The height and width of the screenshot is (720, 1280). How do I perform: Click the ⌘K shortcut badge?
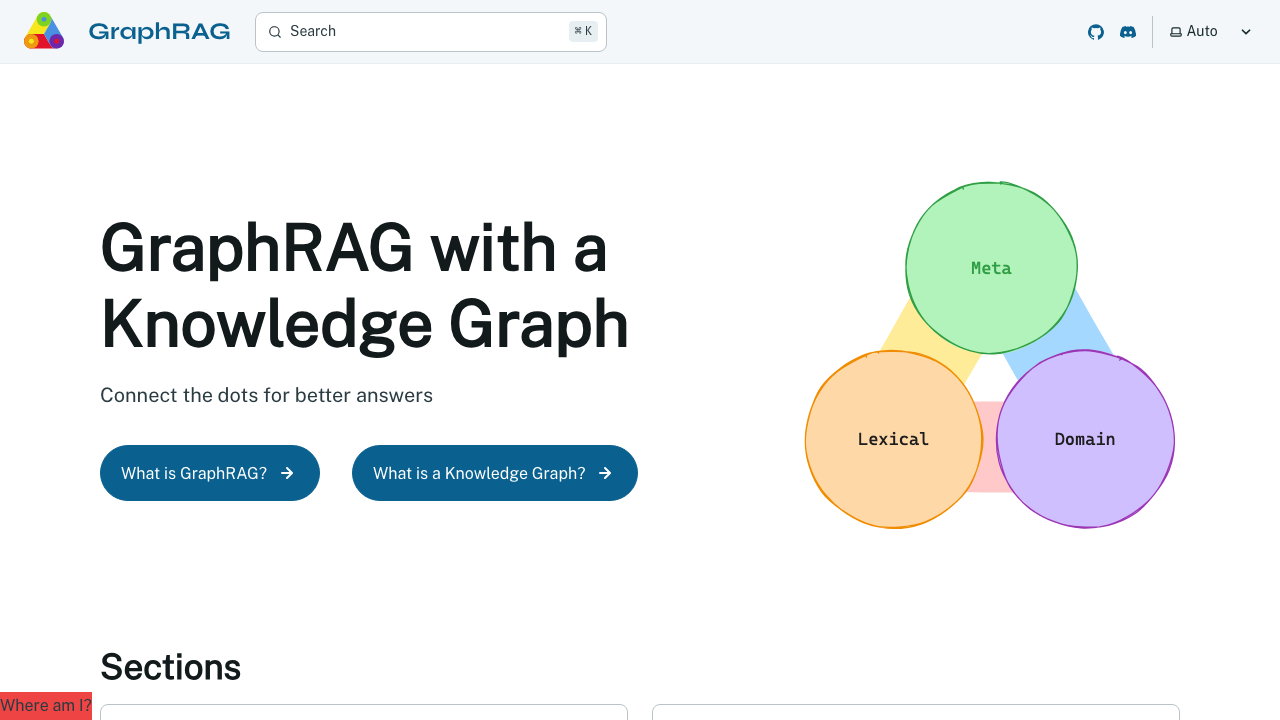[583, 31]
